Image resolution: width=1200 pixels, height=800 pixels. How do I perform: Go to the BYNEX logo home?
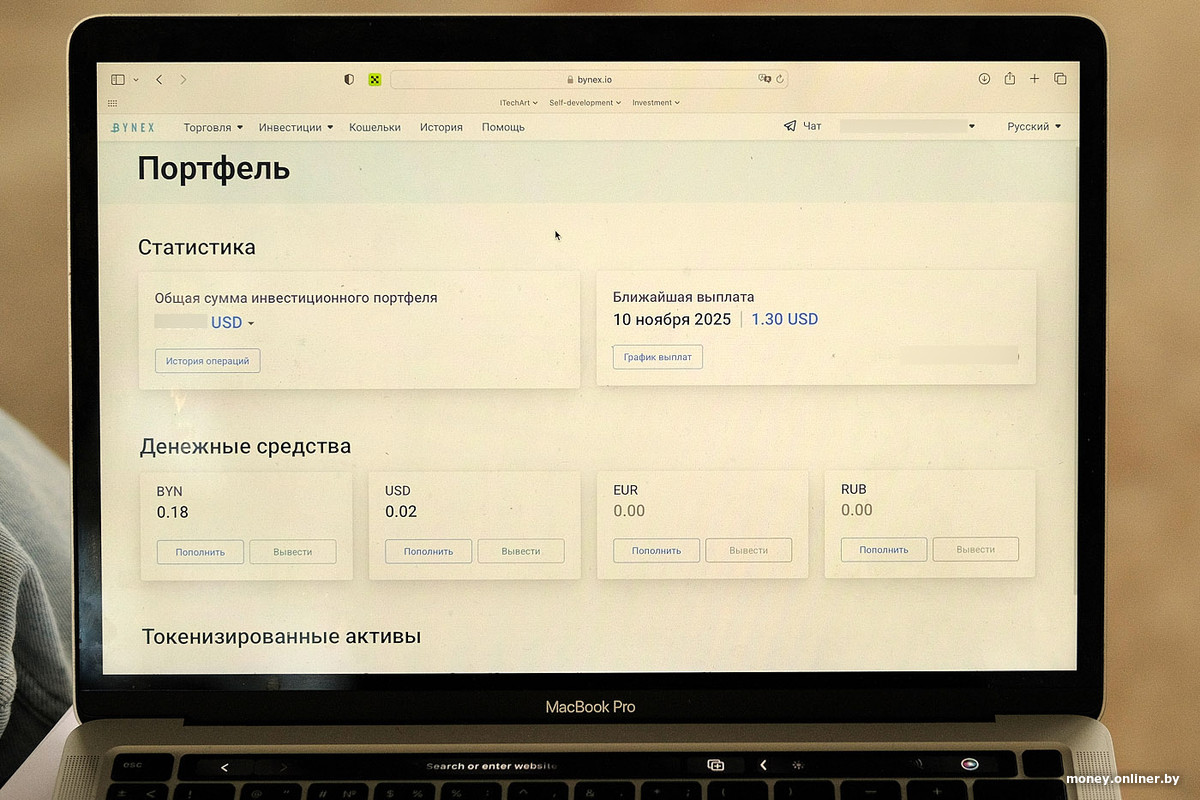pos(133,127)
